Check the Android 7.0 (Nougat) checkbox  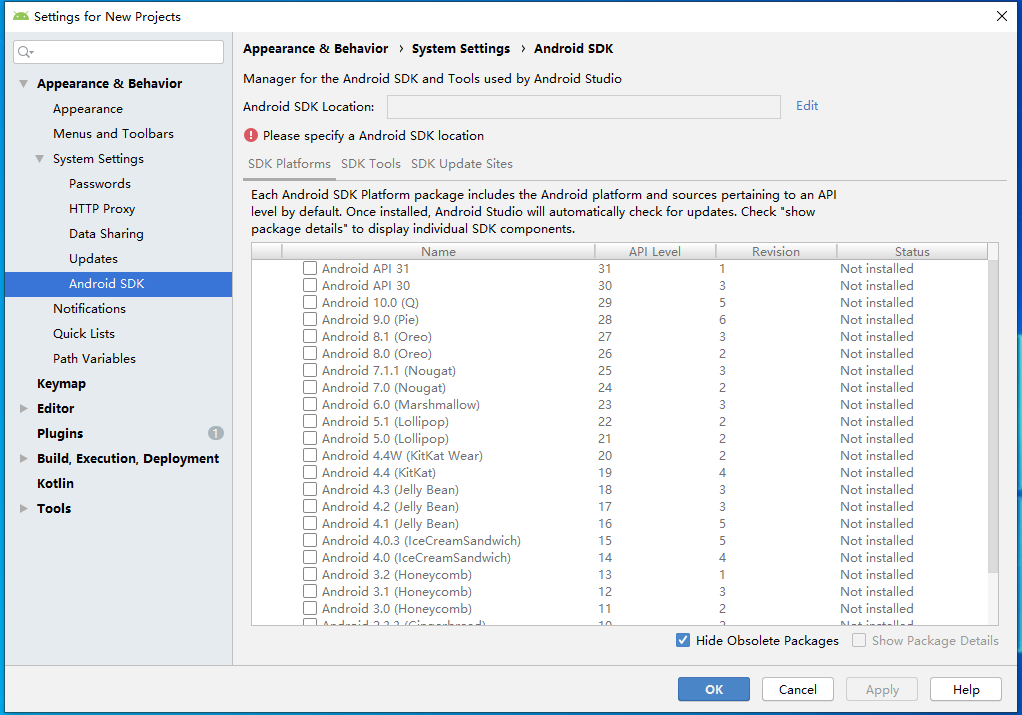[310, 387]
